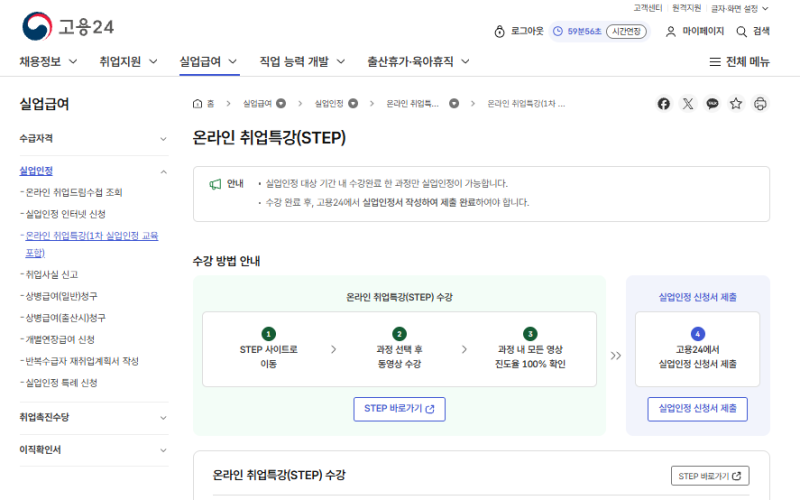Click 실업급여 breadcrumb text

tap(257, 104)
